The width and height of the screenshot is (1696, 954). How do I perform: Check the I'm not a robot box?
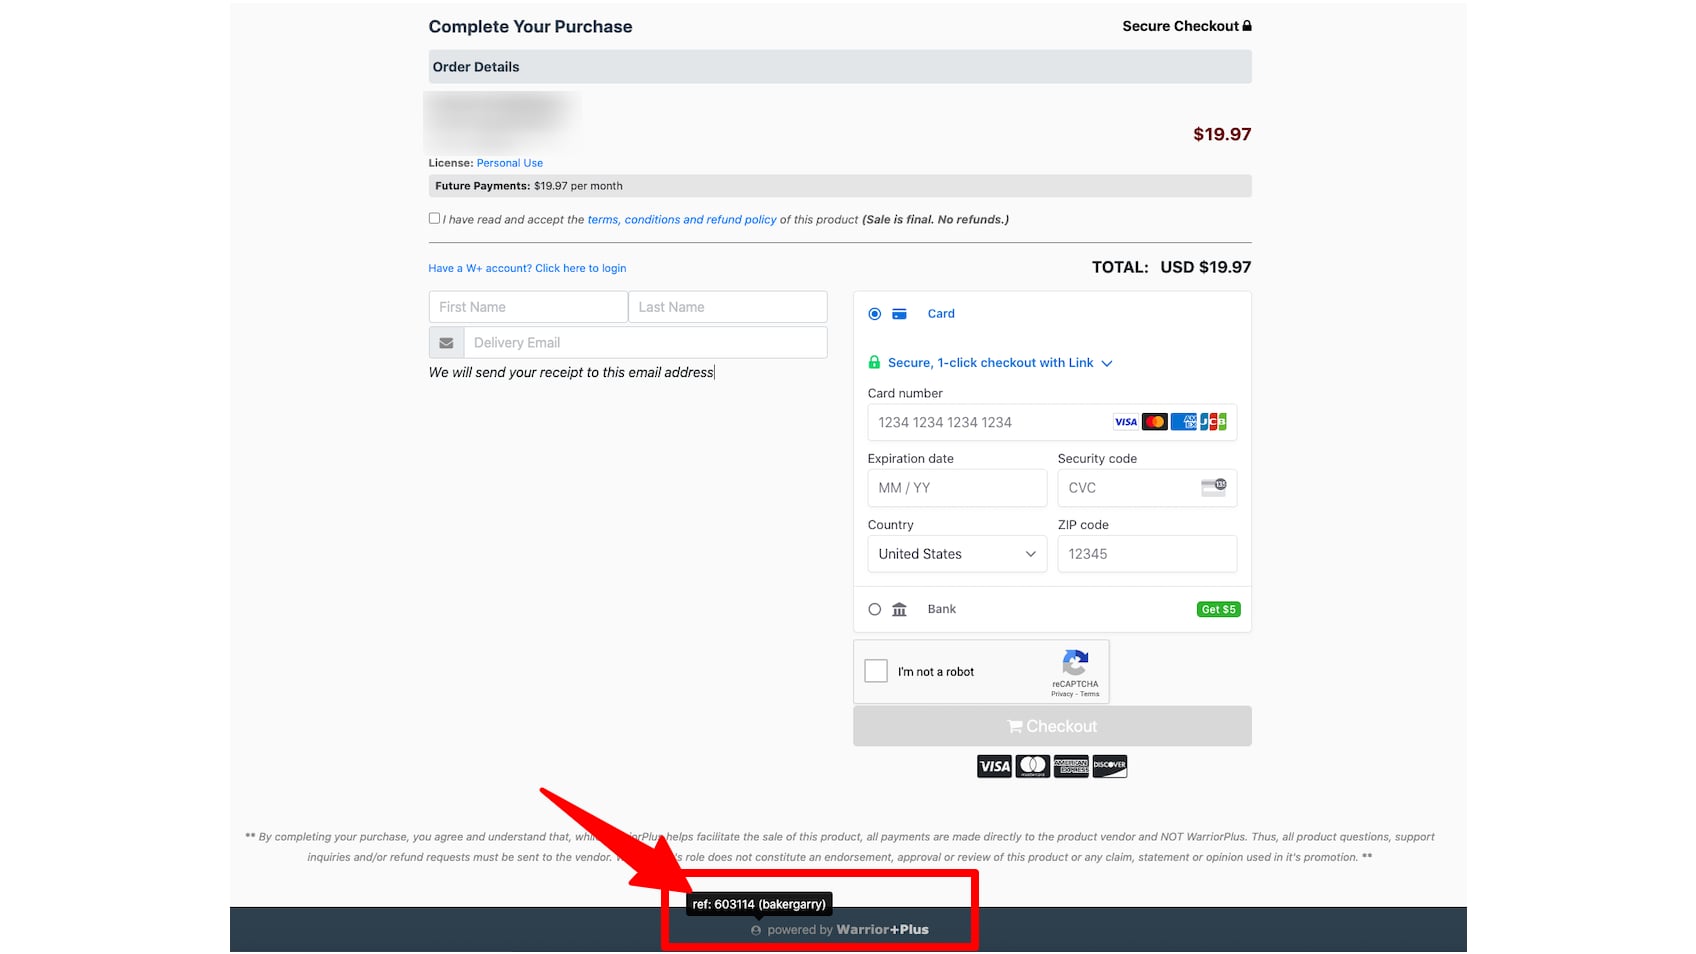876,671
